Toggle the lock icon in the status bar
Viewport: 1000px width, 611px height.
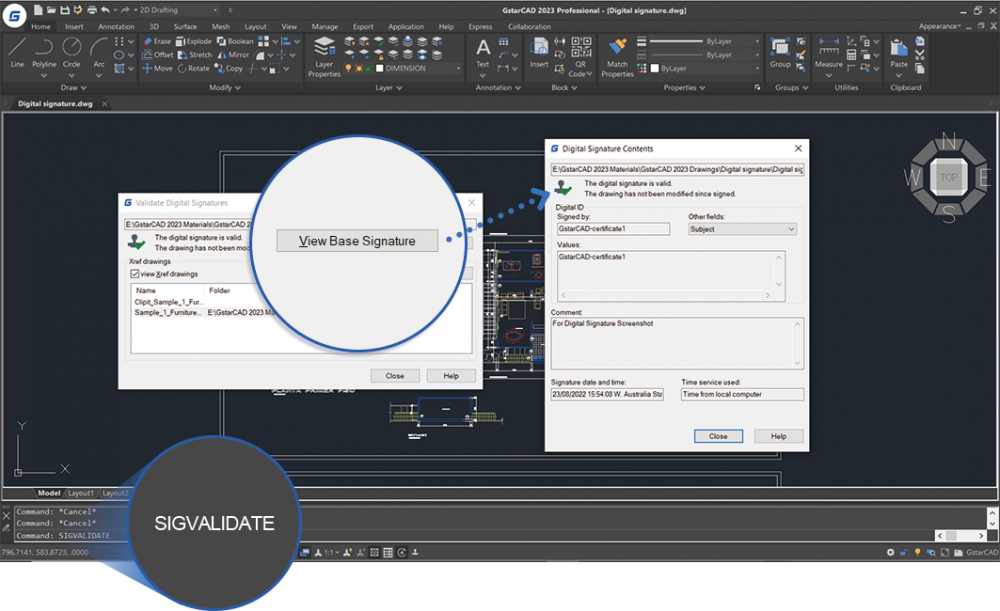[x=904, y=552]
